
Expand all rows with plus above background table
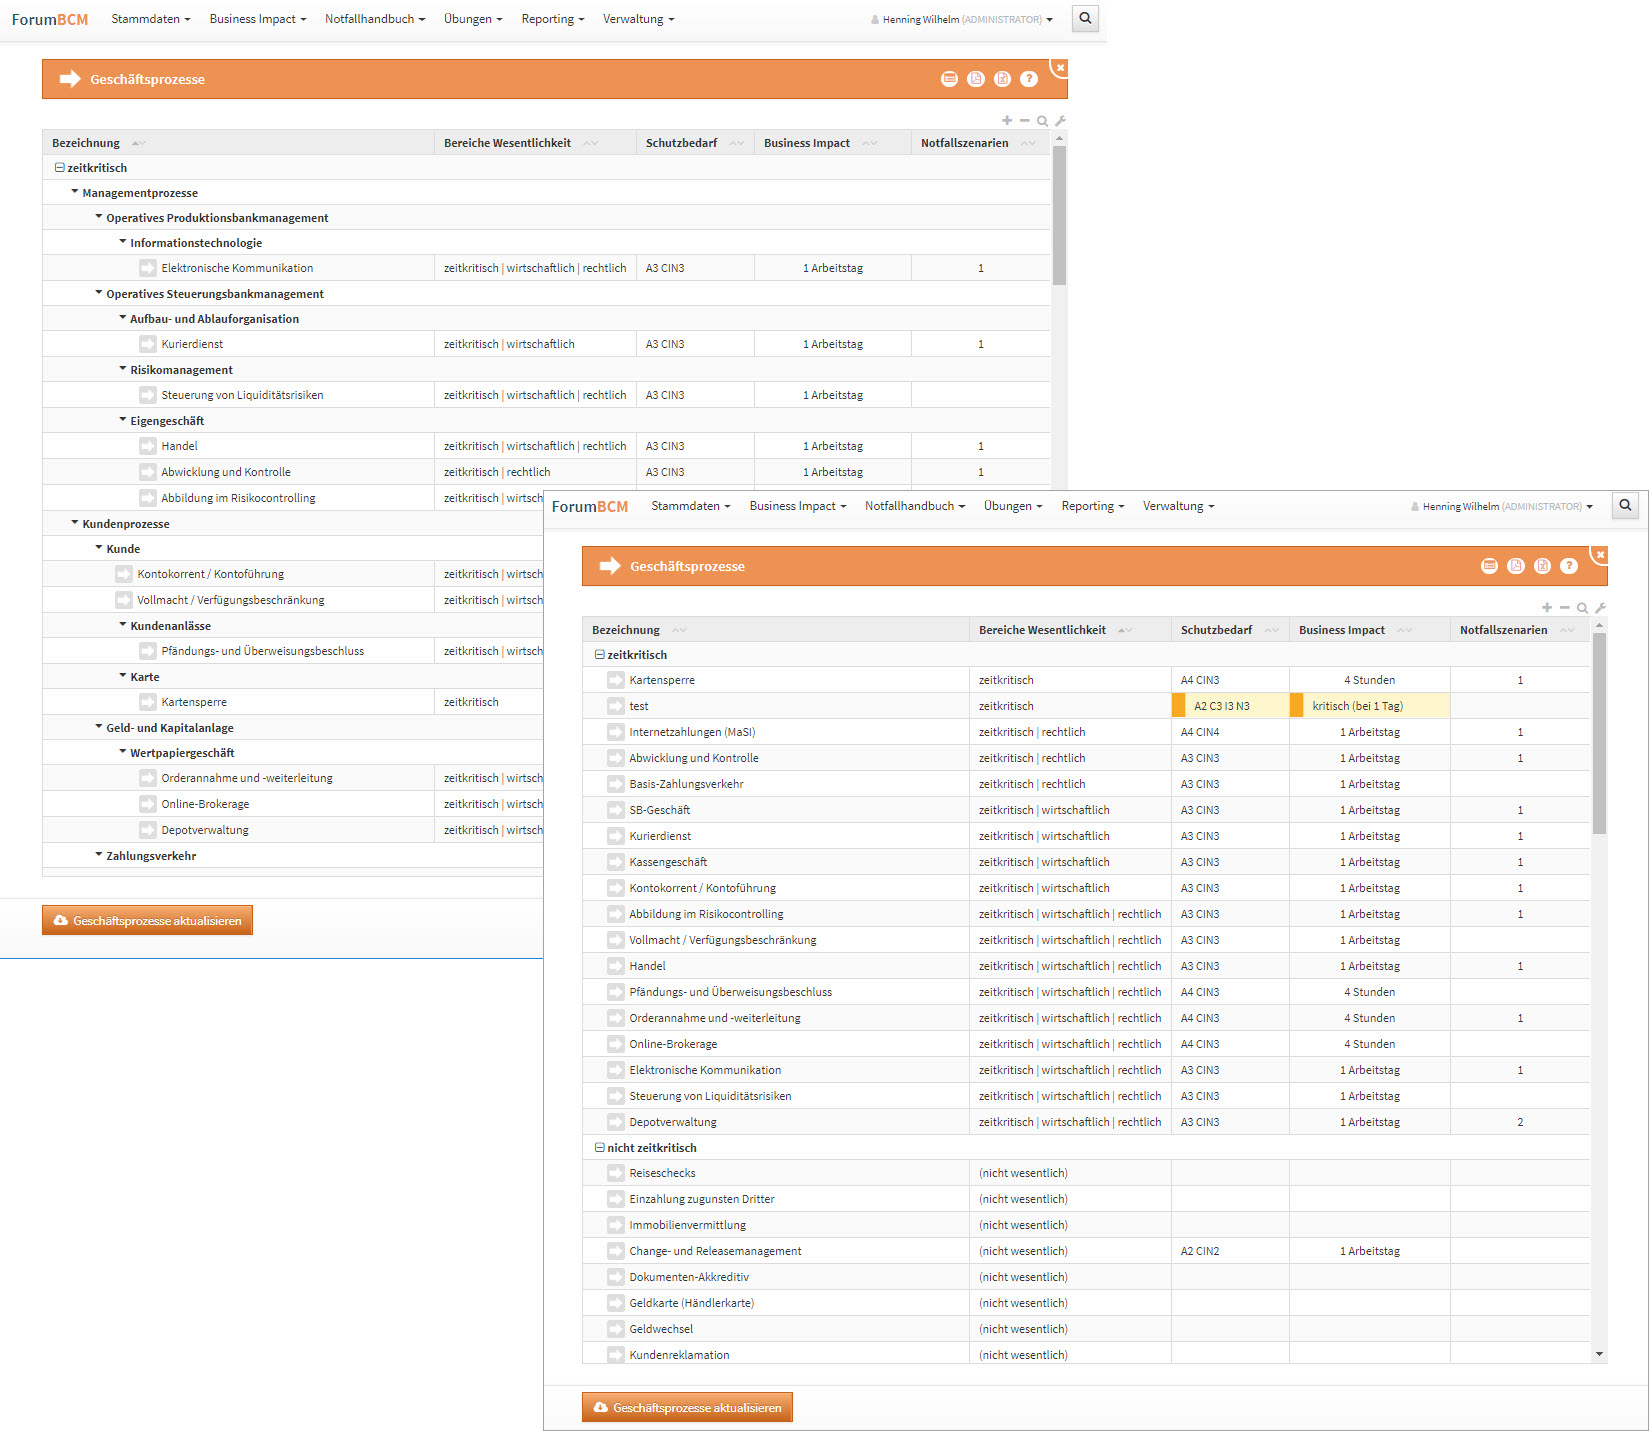click(x=1007, y=121)
